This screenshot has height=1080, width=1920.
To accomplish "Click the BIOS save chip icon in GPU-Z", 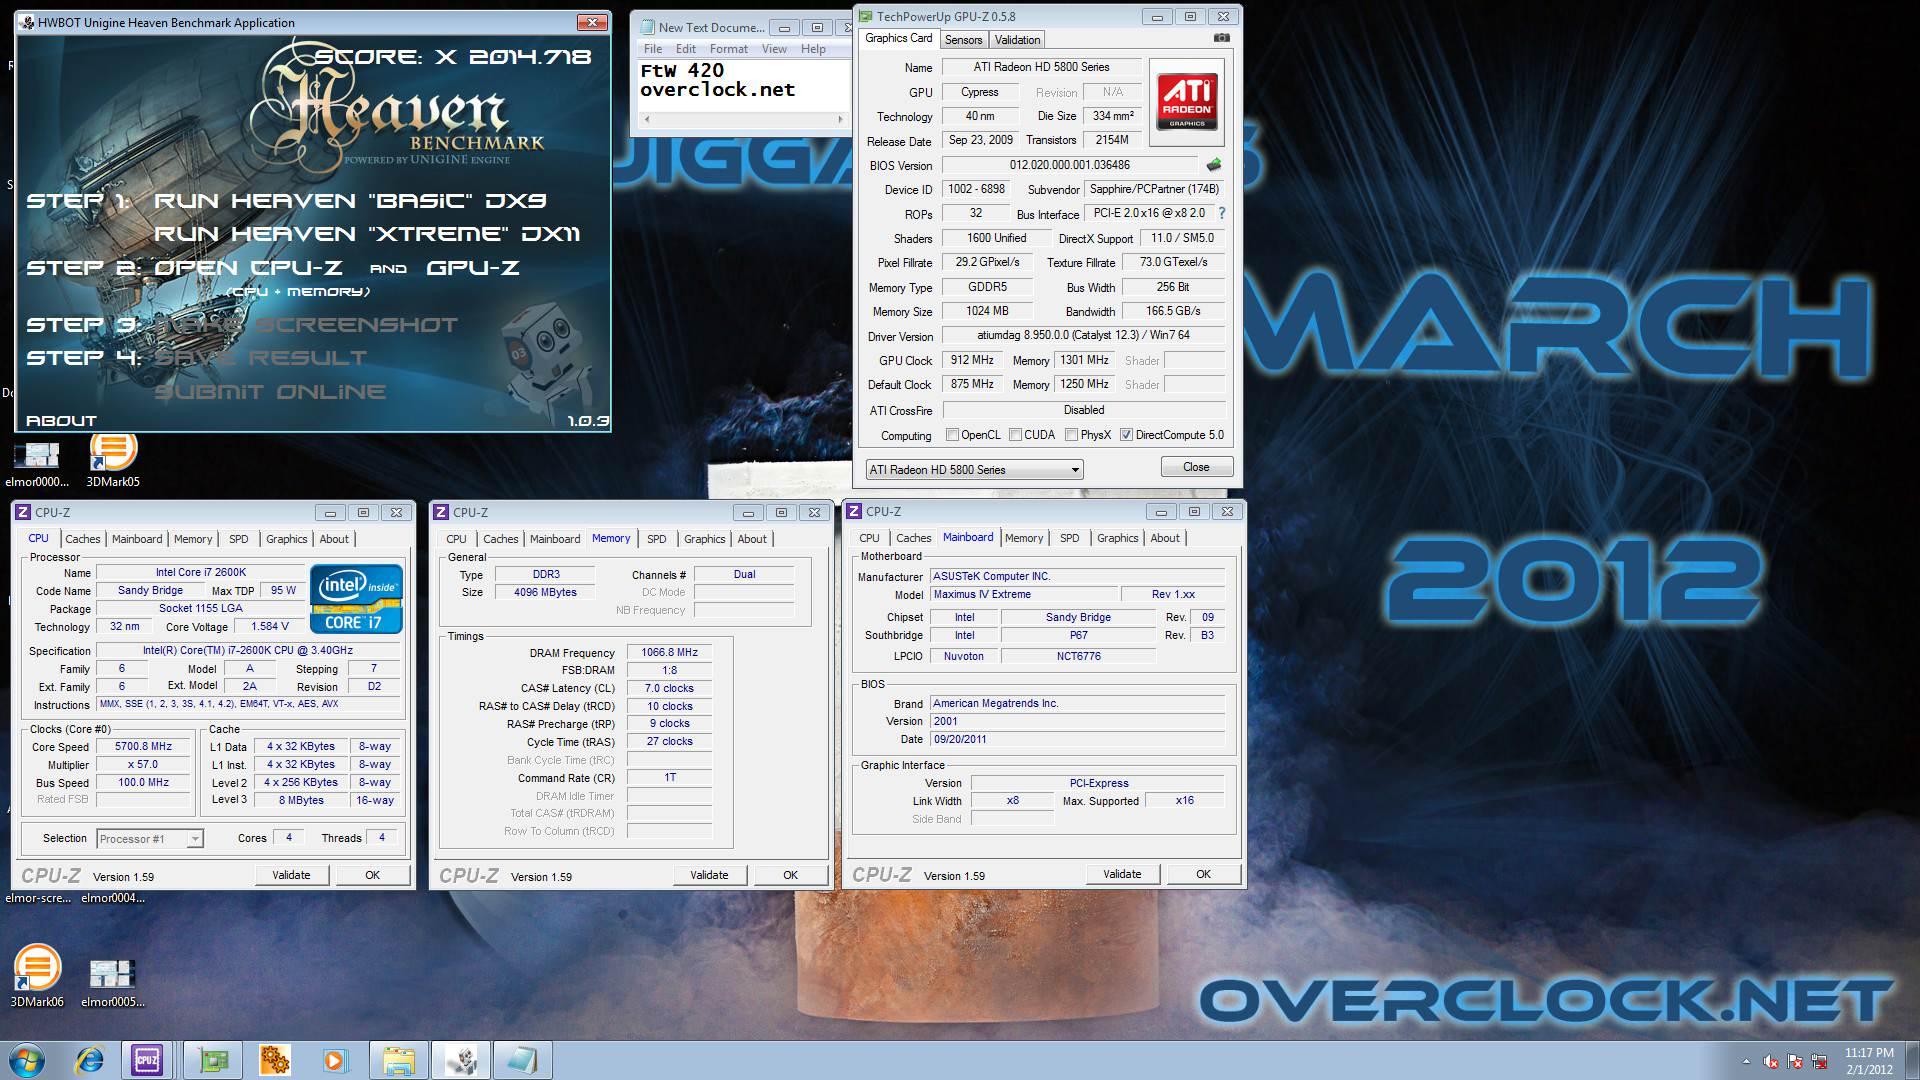I will (1213, 165).
